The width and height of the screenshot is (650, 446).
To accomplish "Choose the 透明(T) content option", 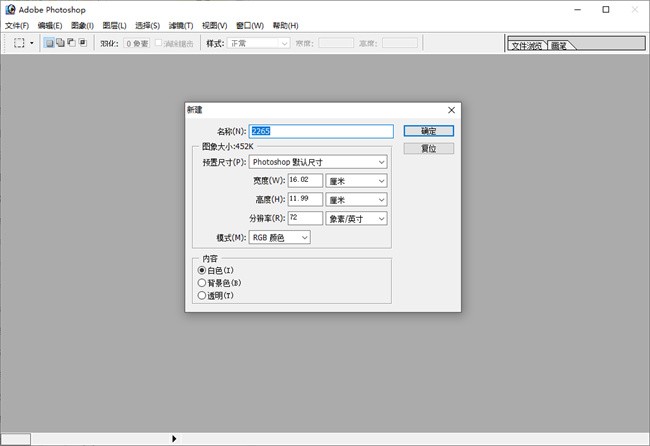I will click(203, 295).
